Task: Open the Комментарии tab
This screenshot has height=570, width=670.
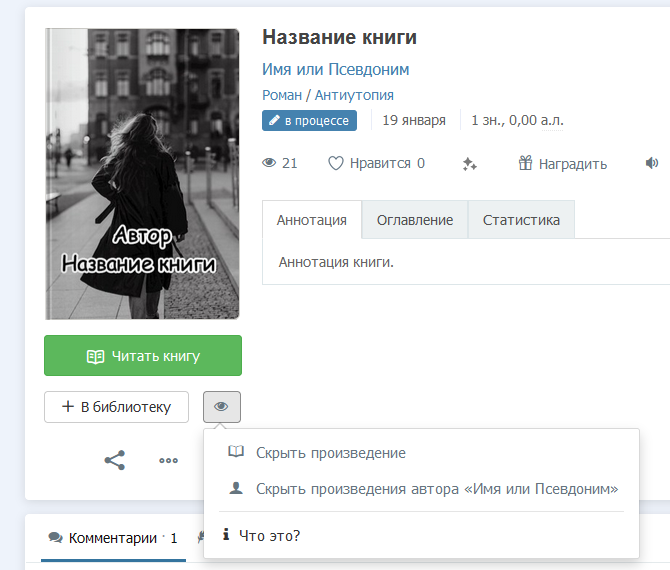Action: click(111, 538)
